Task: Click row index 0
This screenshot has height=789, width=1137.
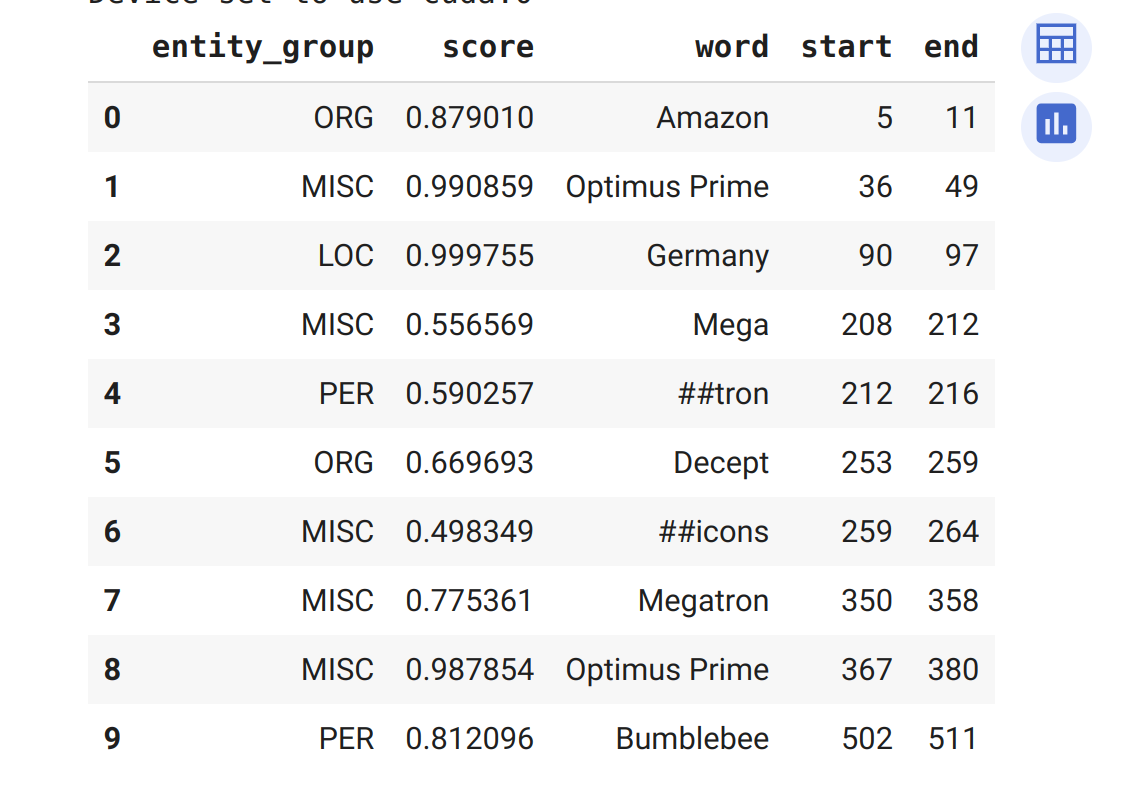Action: pyautogui.click(x=112, y=118)
